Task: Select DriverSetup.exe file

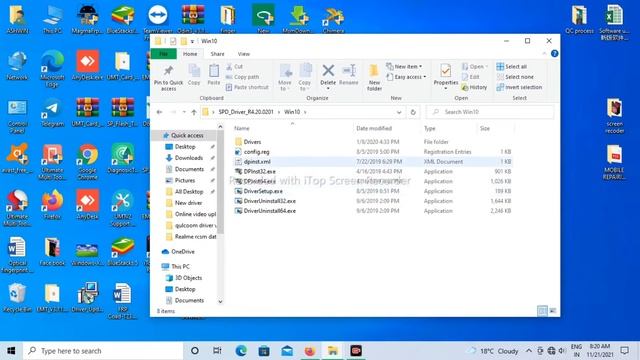Action: pyautogui.click(x=263, y=191)
